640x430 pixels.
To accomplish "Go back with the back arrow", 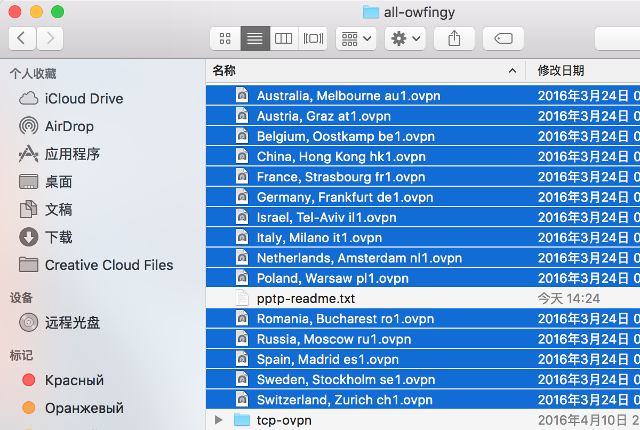I will tap(22, 38).
